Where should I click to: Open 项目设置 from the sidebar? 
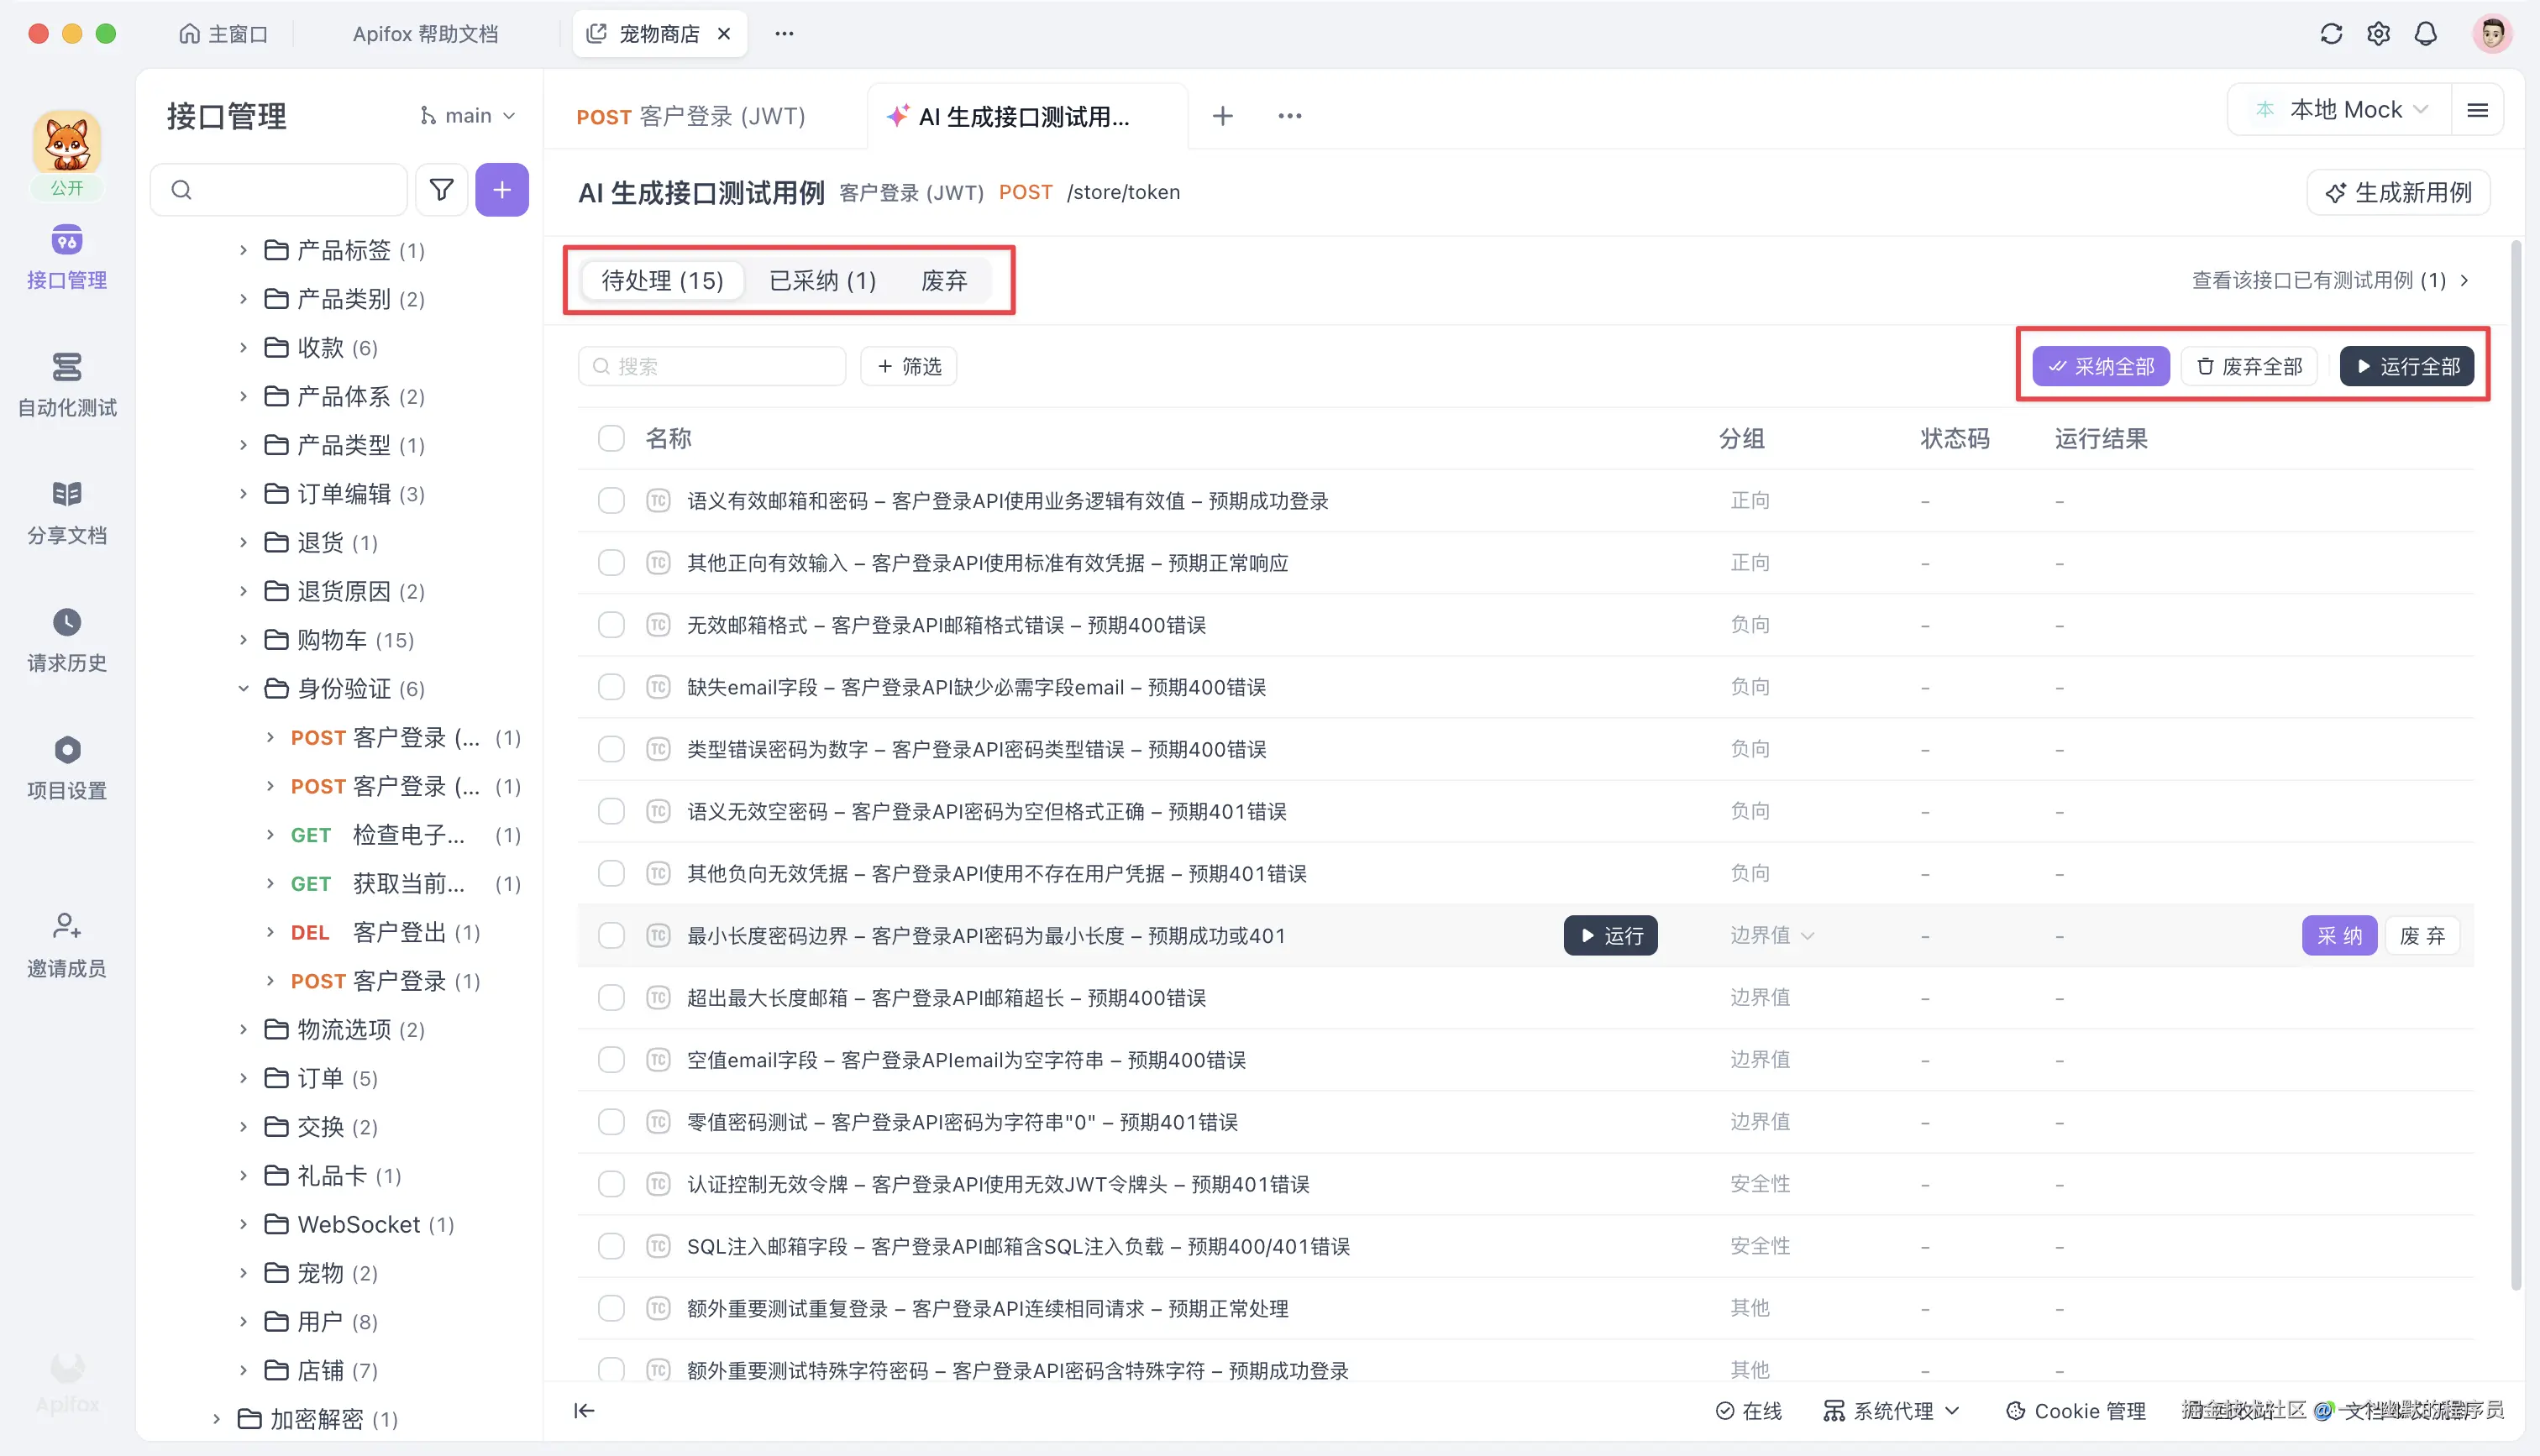point(66,768)
